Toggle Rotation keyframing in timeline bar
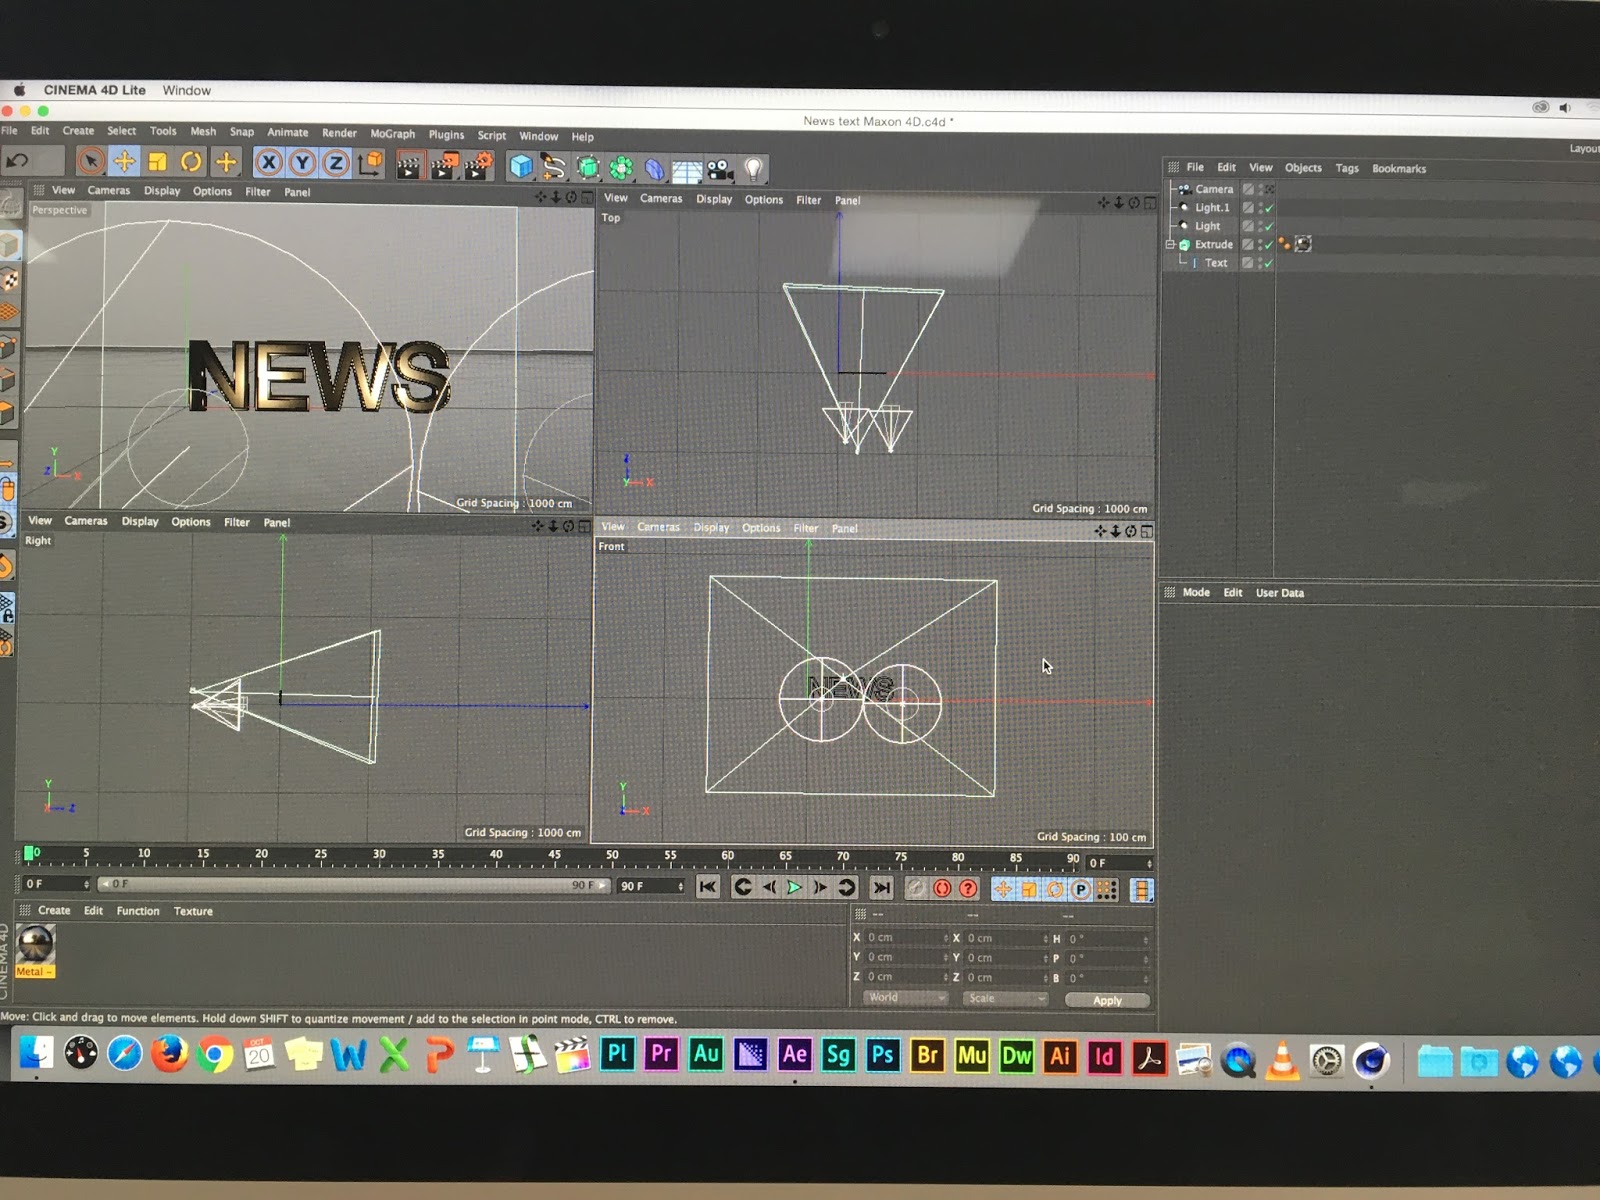The height and width of the screenshot is (1200, 1600). point(1055,890)
